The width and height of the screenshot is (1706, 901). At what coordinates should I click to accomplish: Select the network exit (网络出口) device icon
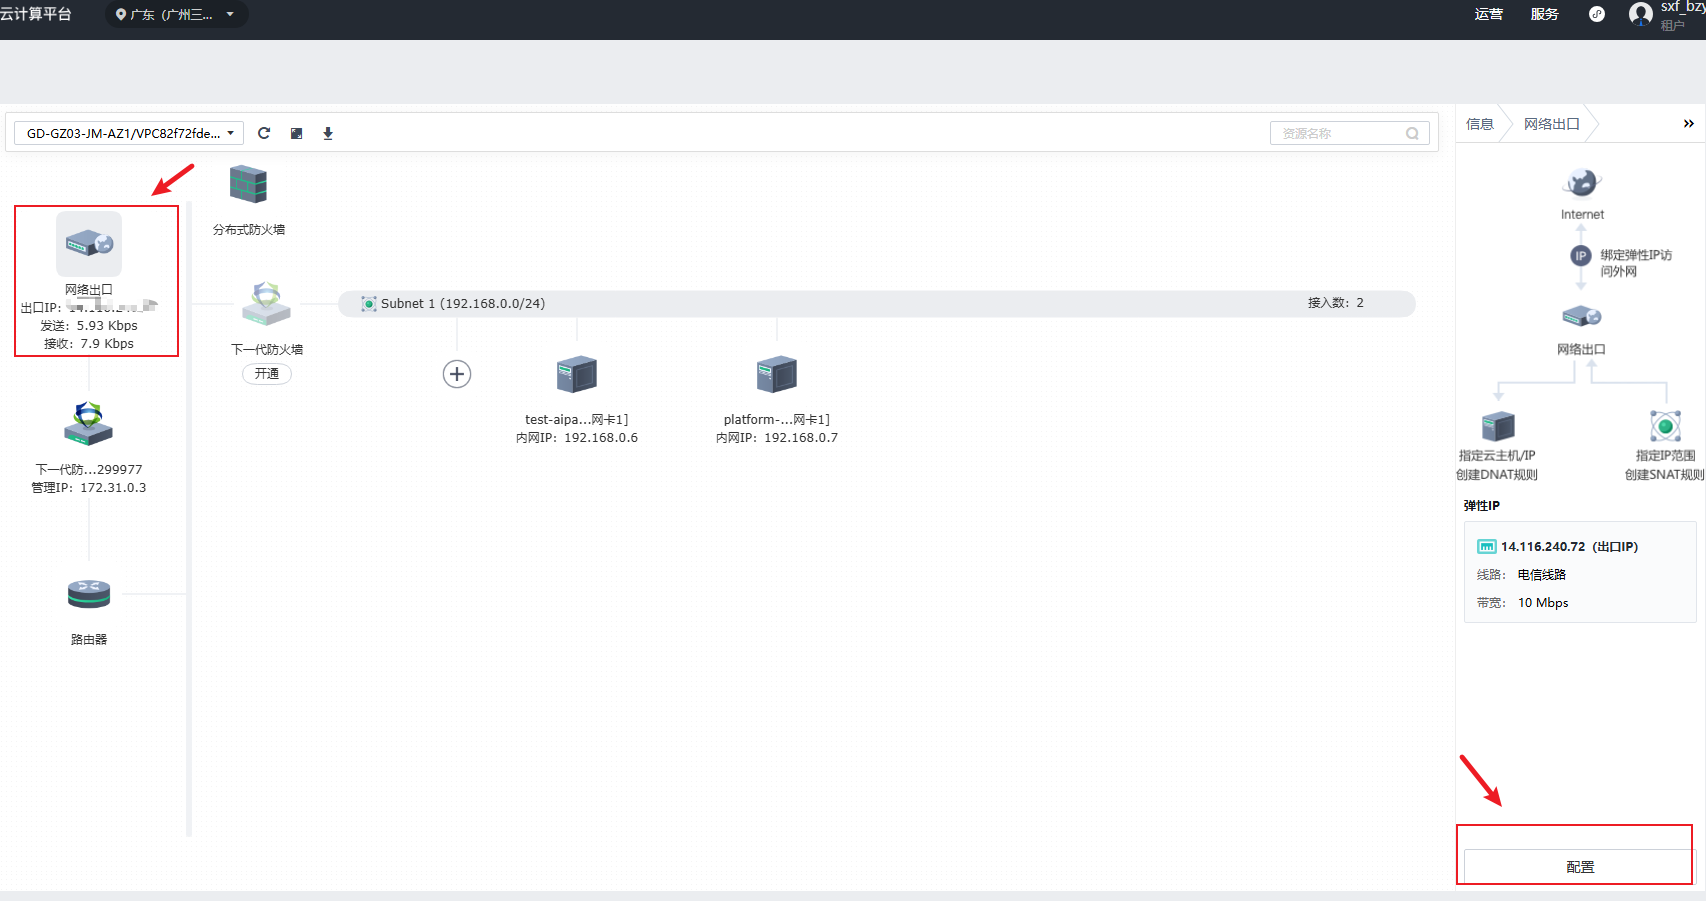click(x=89, y=243)
